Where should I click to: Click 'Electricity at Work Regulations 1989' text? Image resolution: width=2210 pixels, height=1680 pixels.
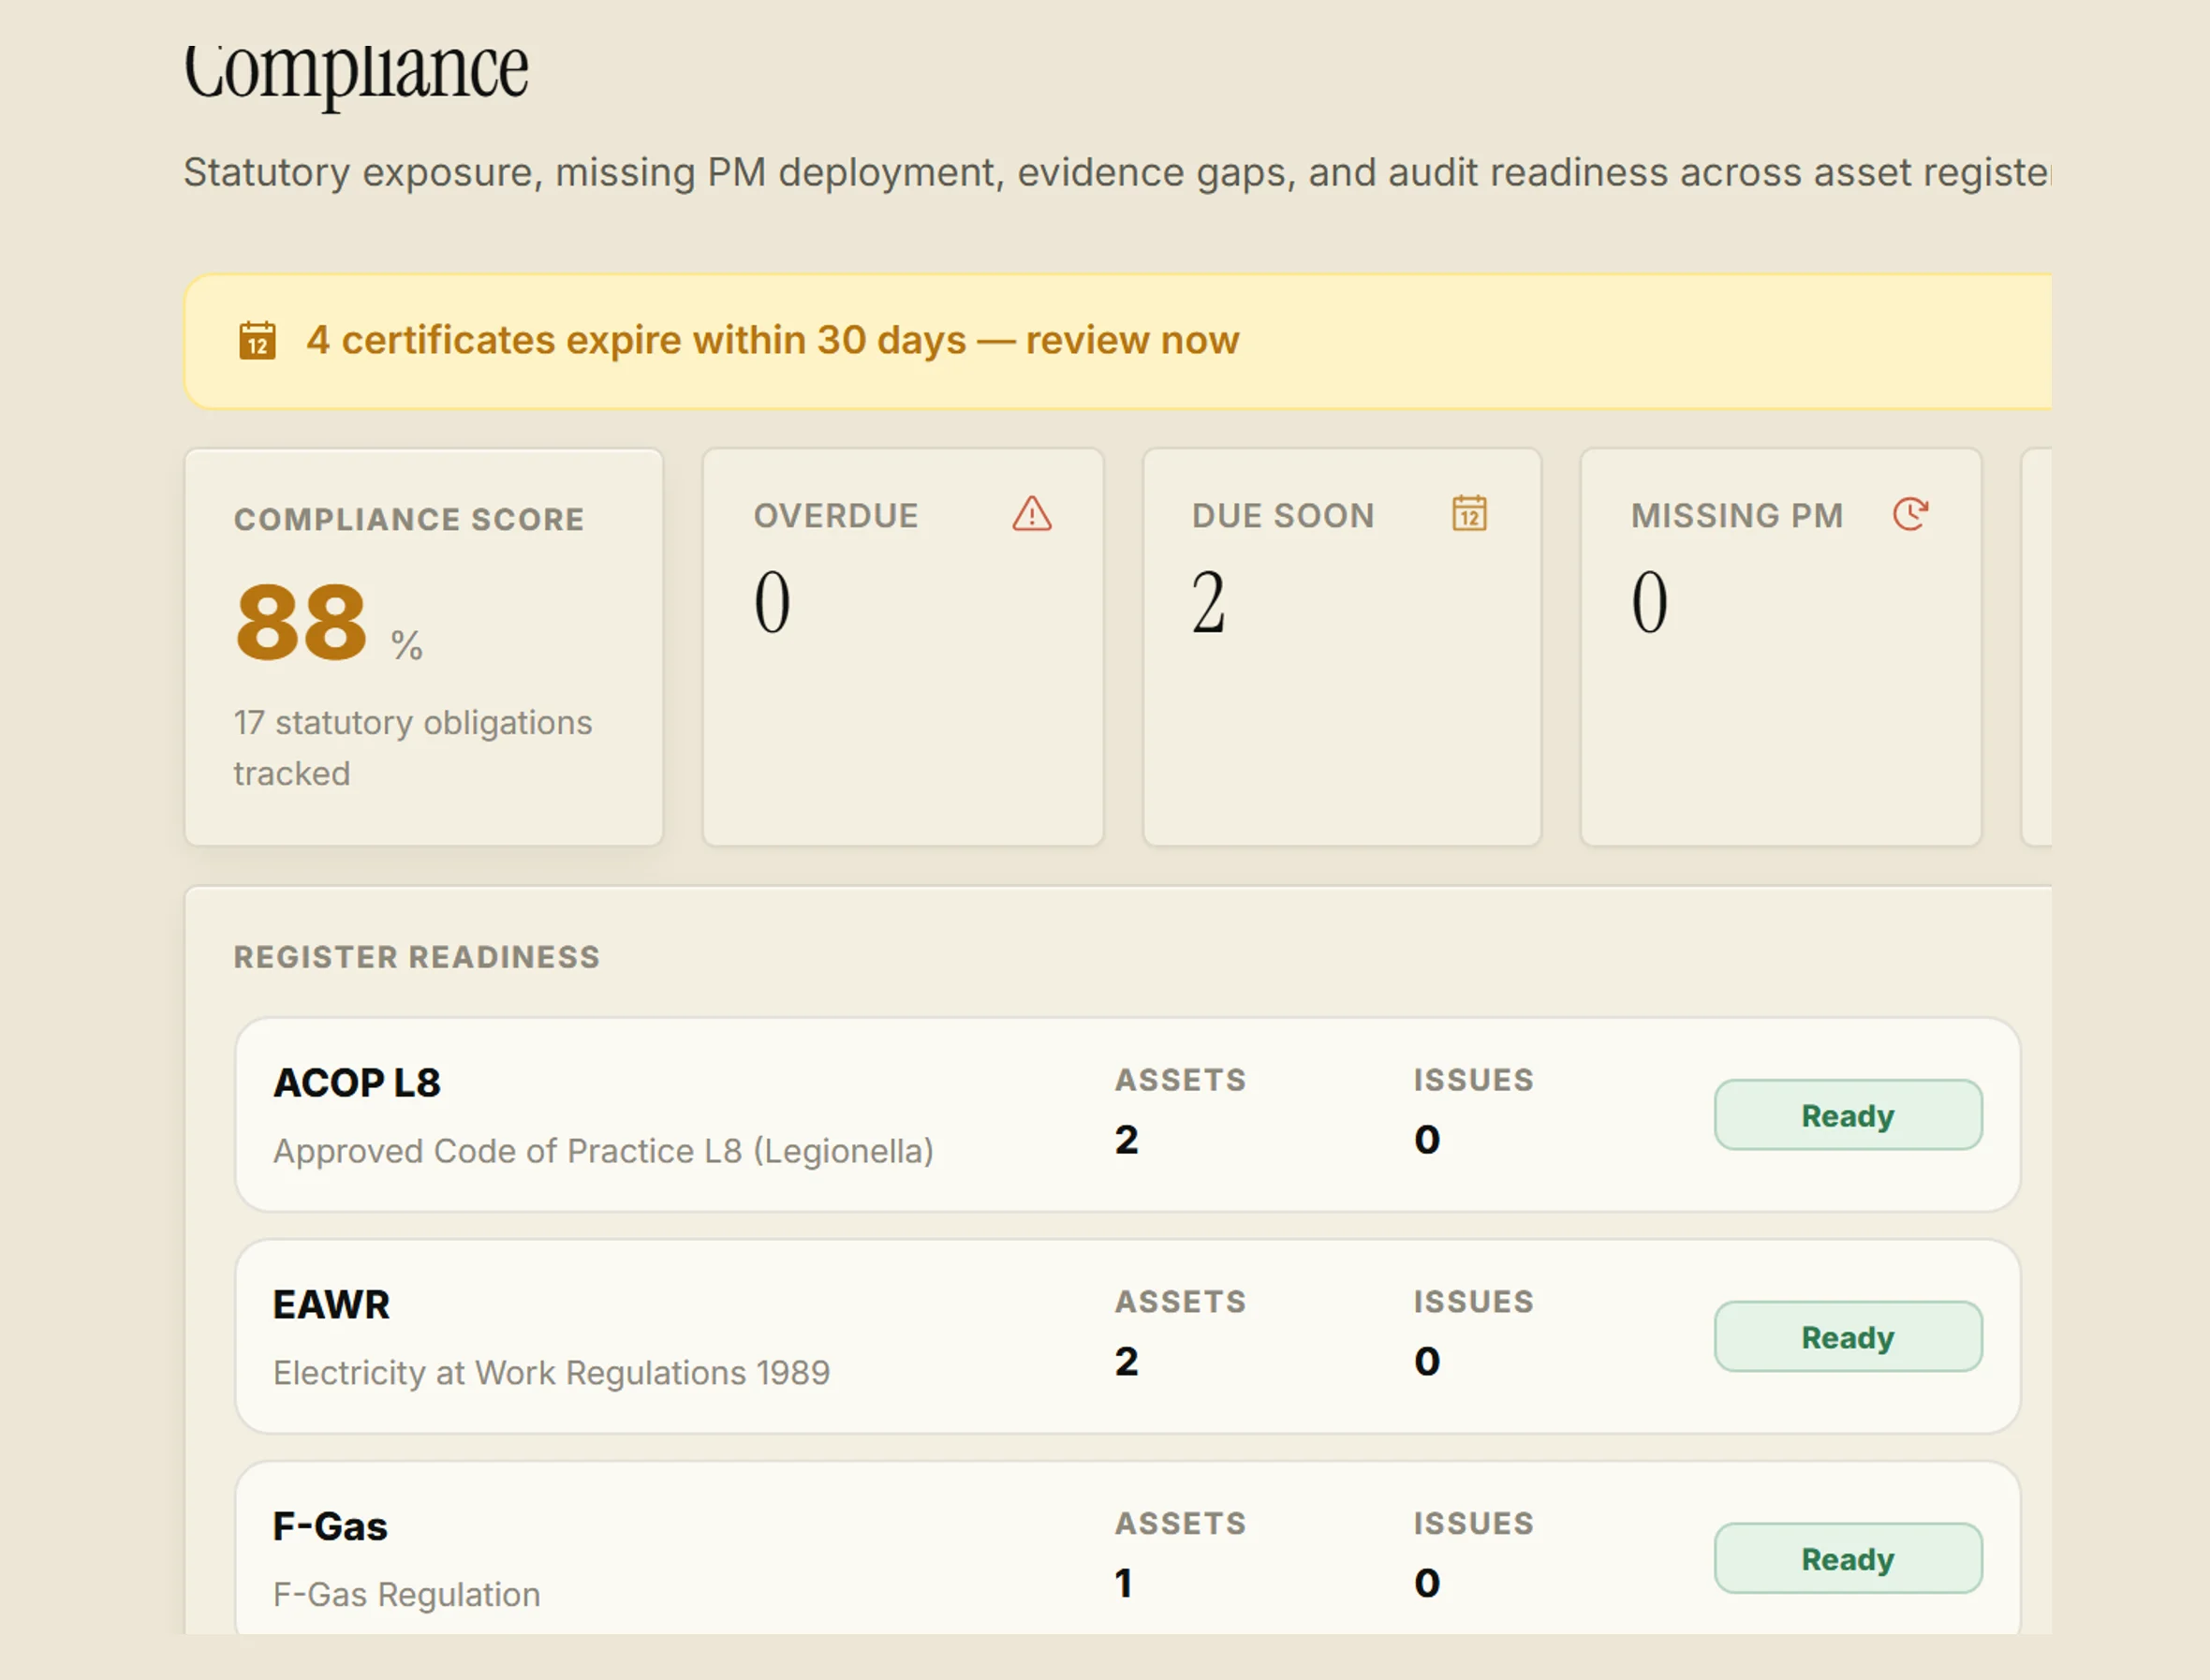pyautogui.click(x=552, y=1373)
